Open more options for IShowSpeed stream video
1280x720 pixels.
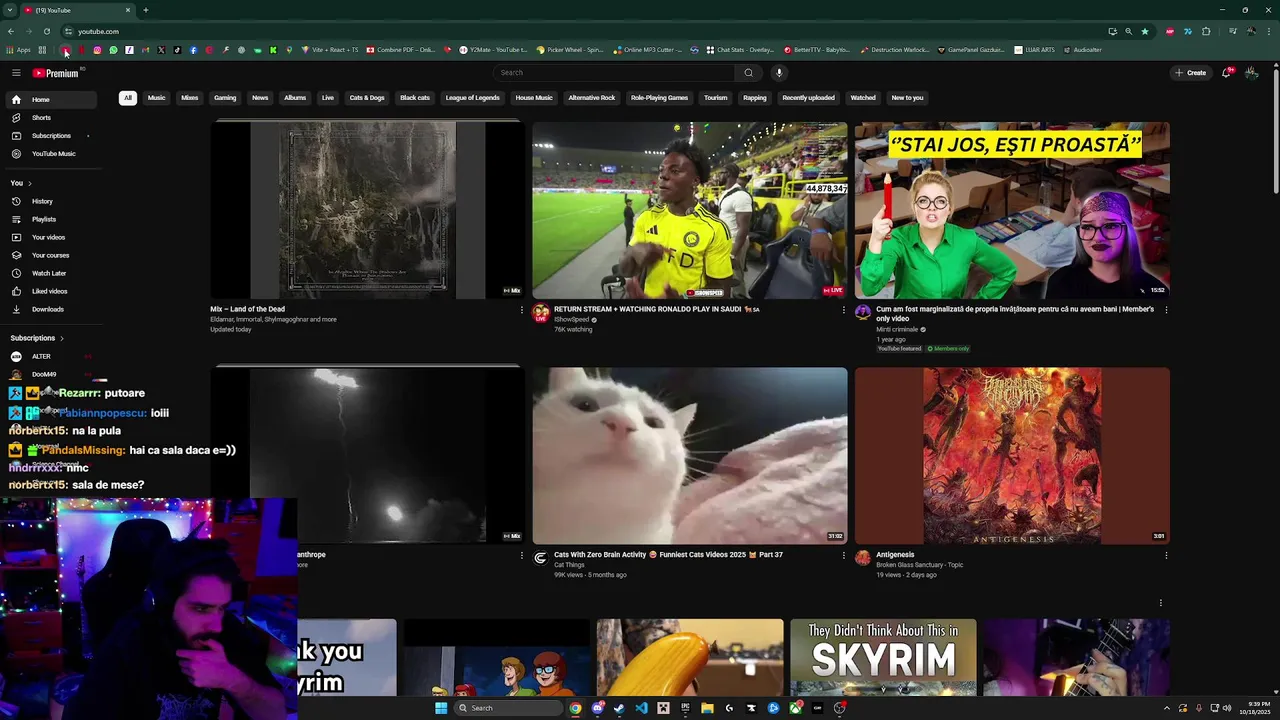point(843,310)
